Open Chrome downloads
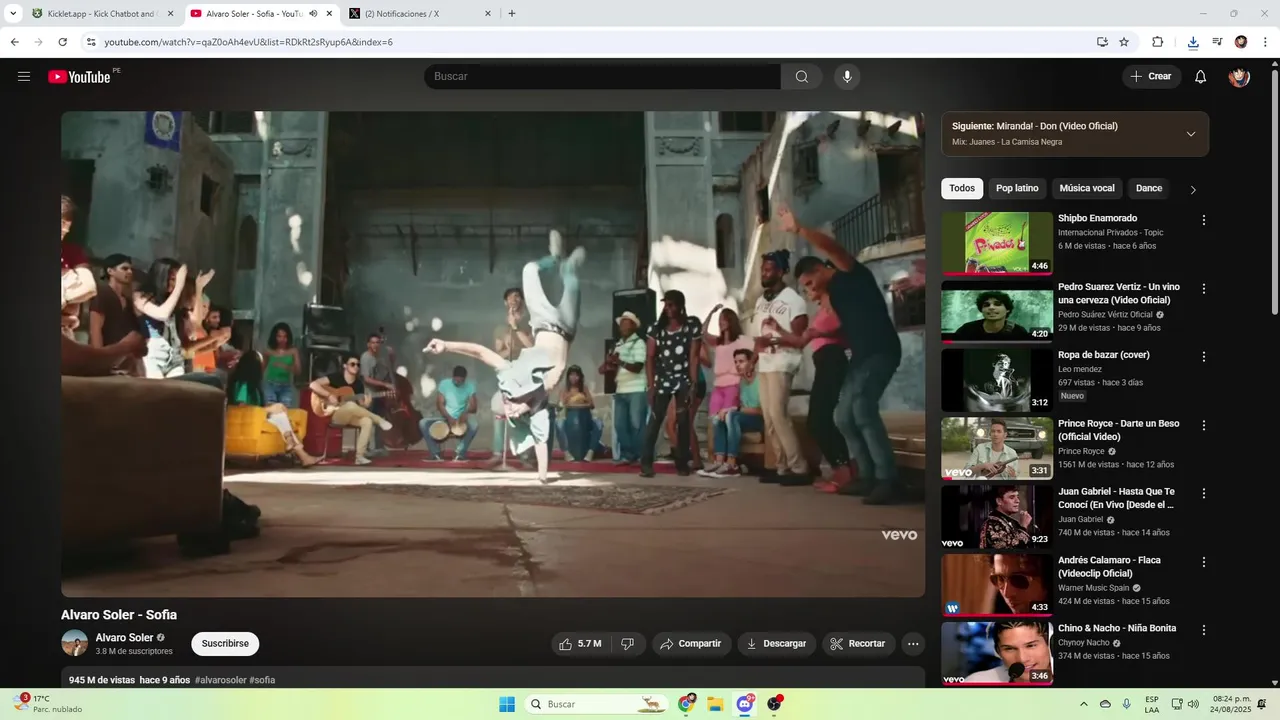Screen dimensions: 1280x720 pyautogui.click(x=1193, y=42)
